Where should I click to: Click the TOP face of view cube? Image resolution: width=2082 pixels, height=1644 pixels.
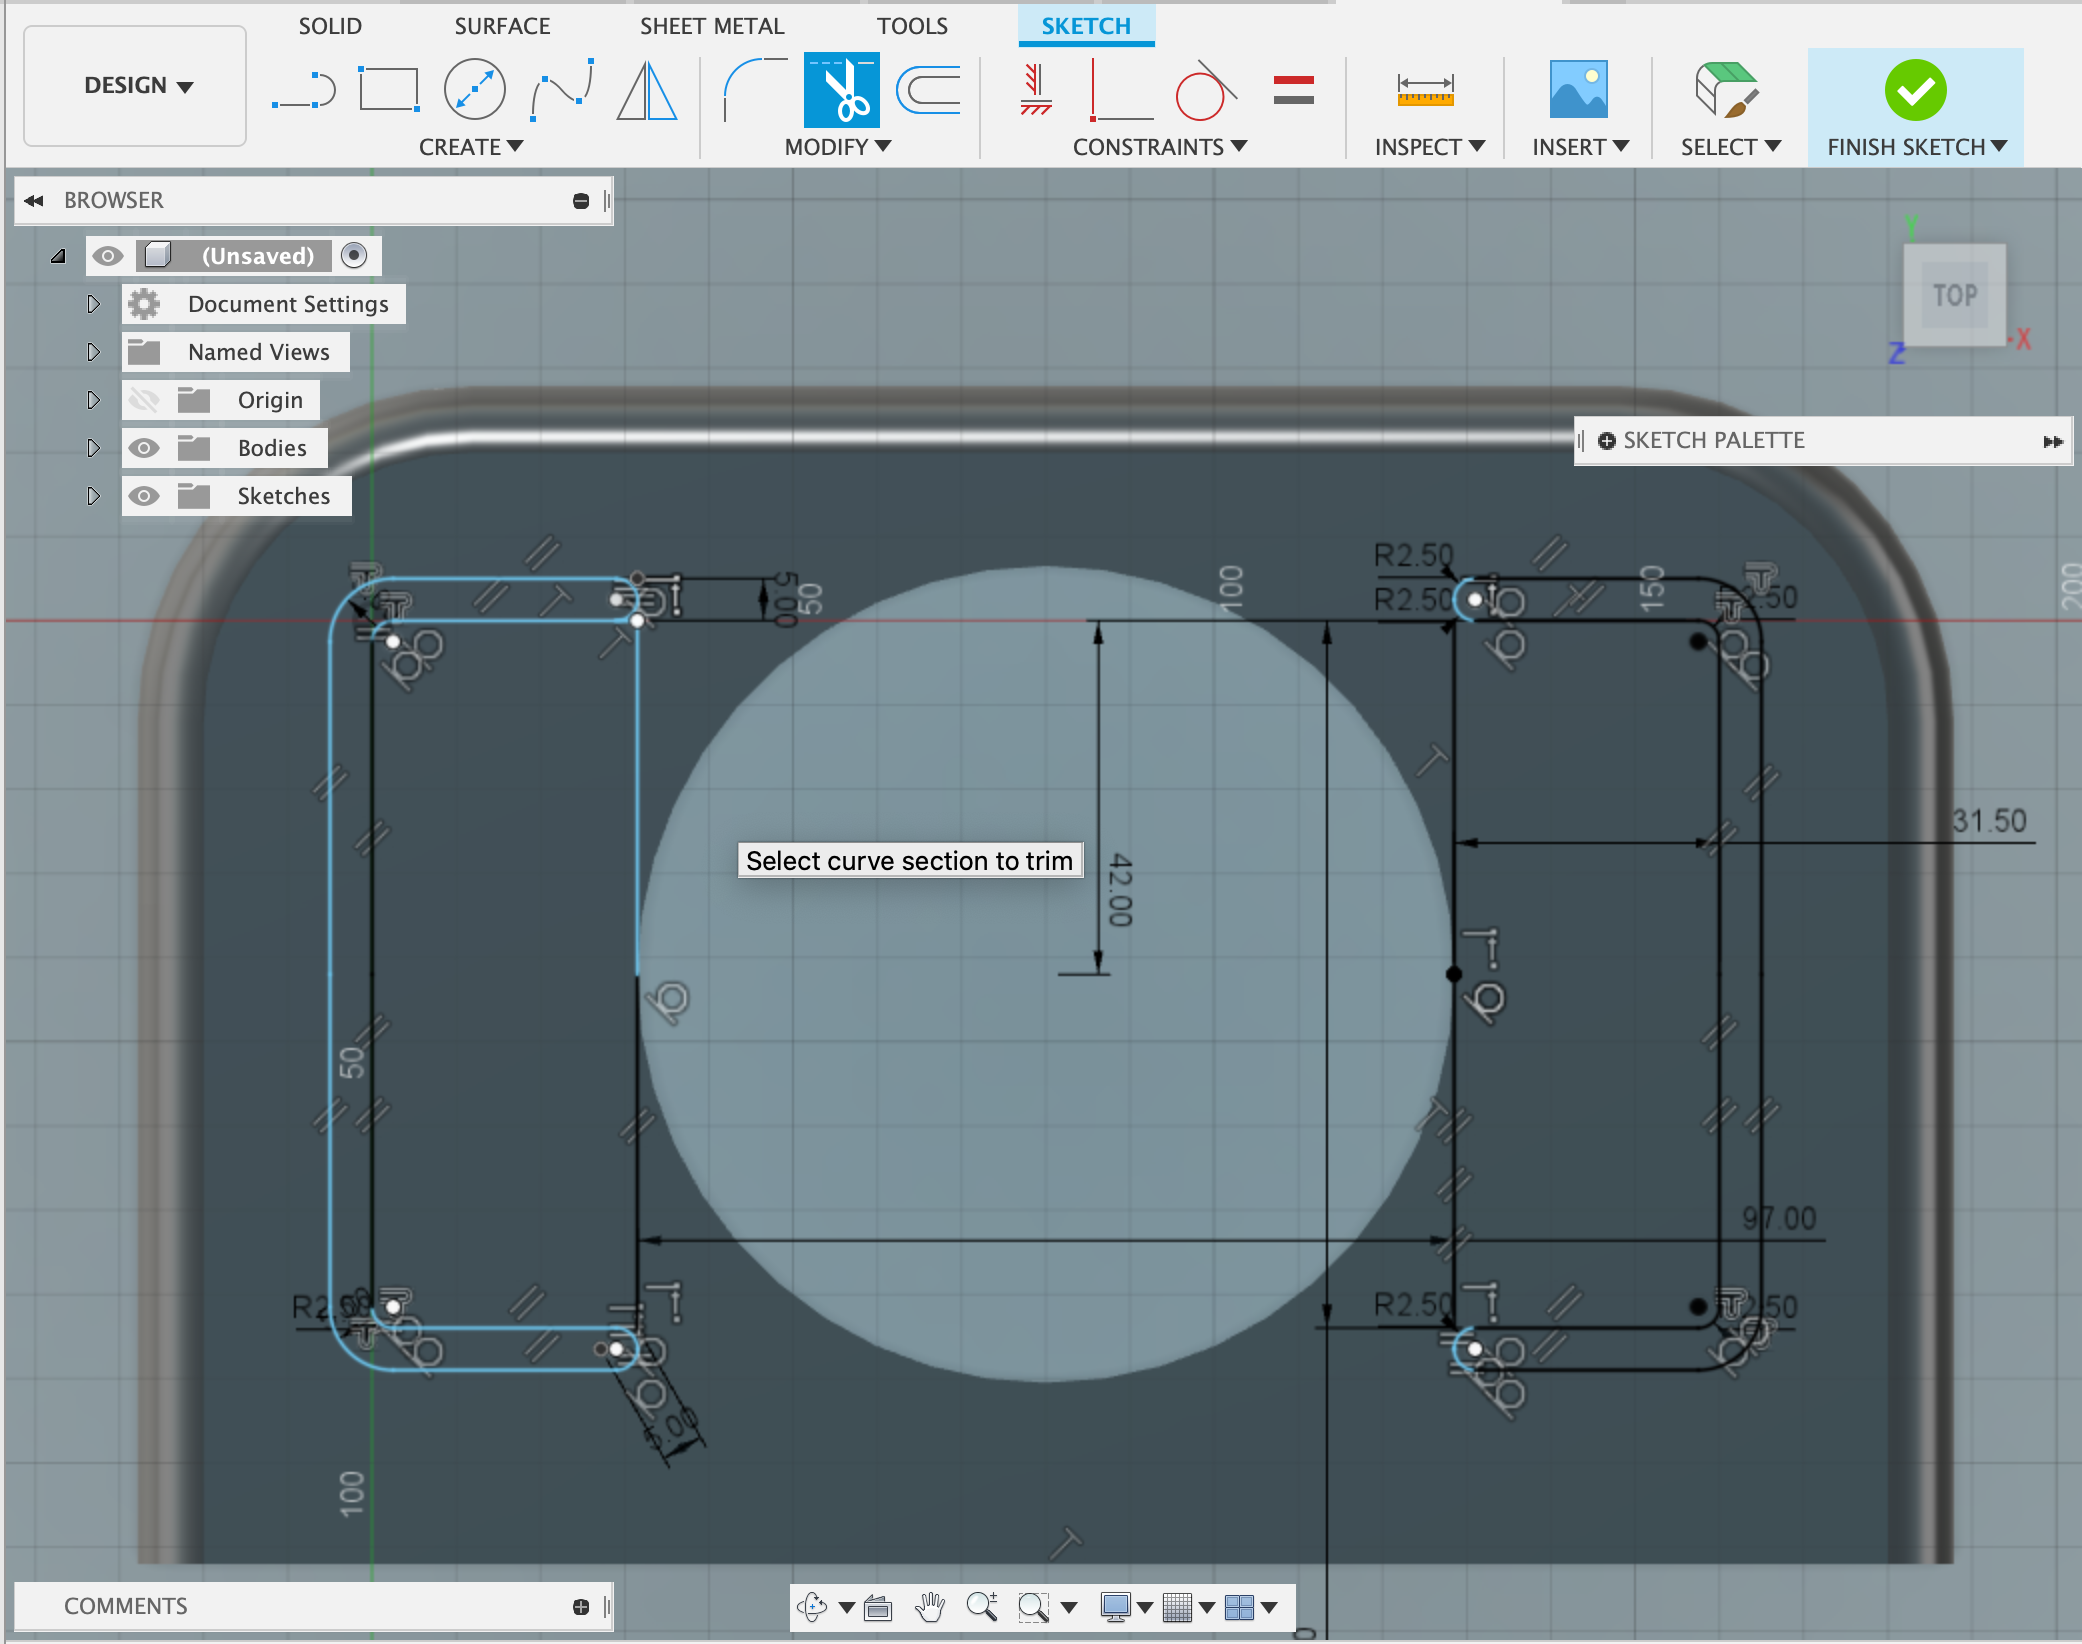1954,296
